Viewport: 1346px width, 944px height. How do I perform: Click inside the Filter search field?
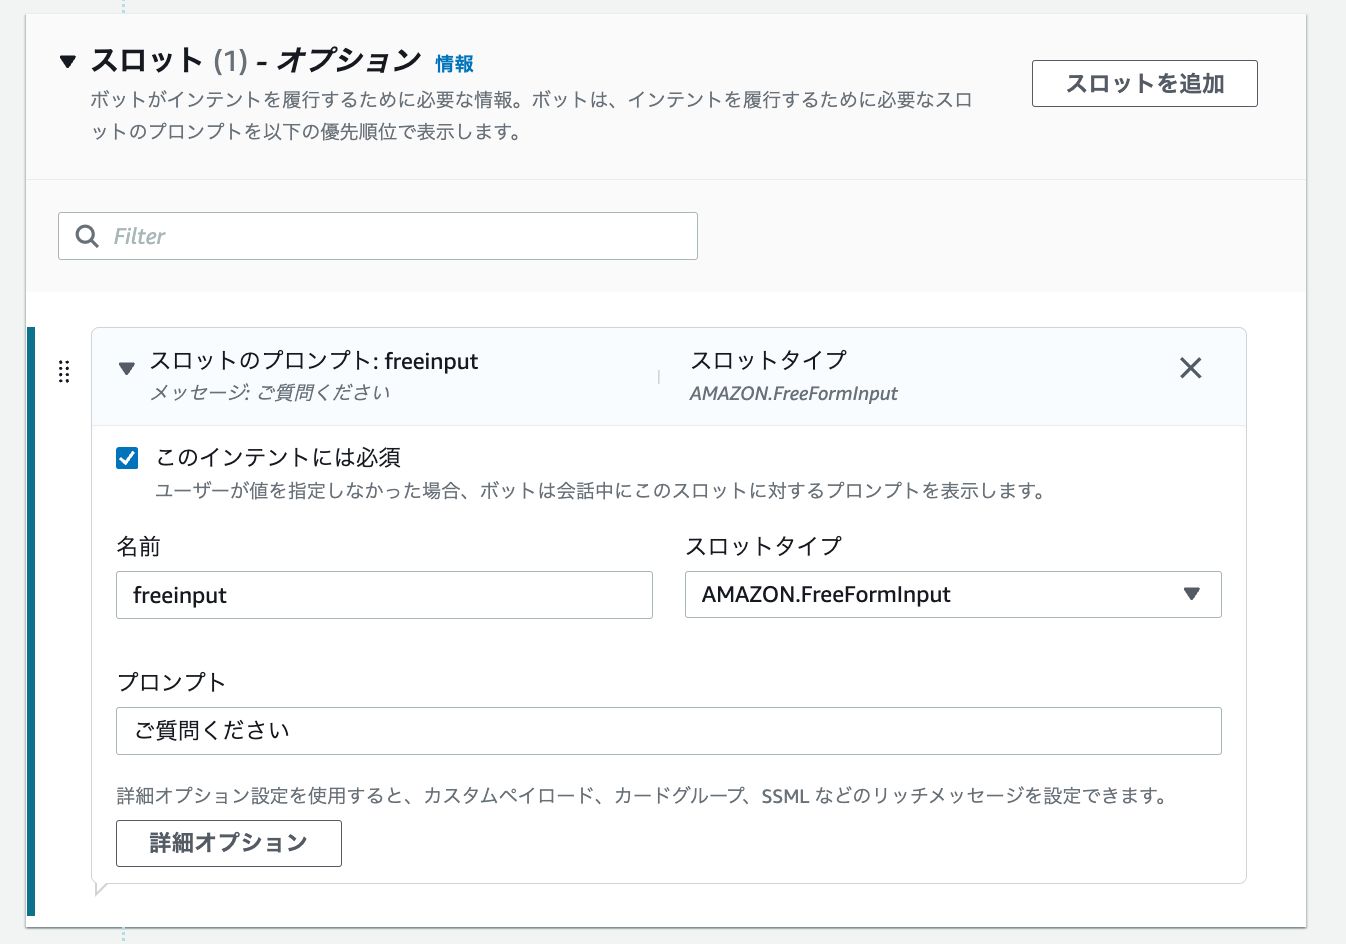pos(377,236)
